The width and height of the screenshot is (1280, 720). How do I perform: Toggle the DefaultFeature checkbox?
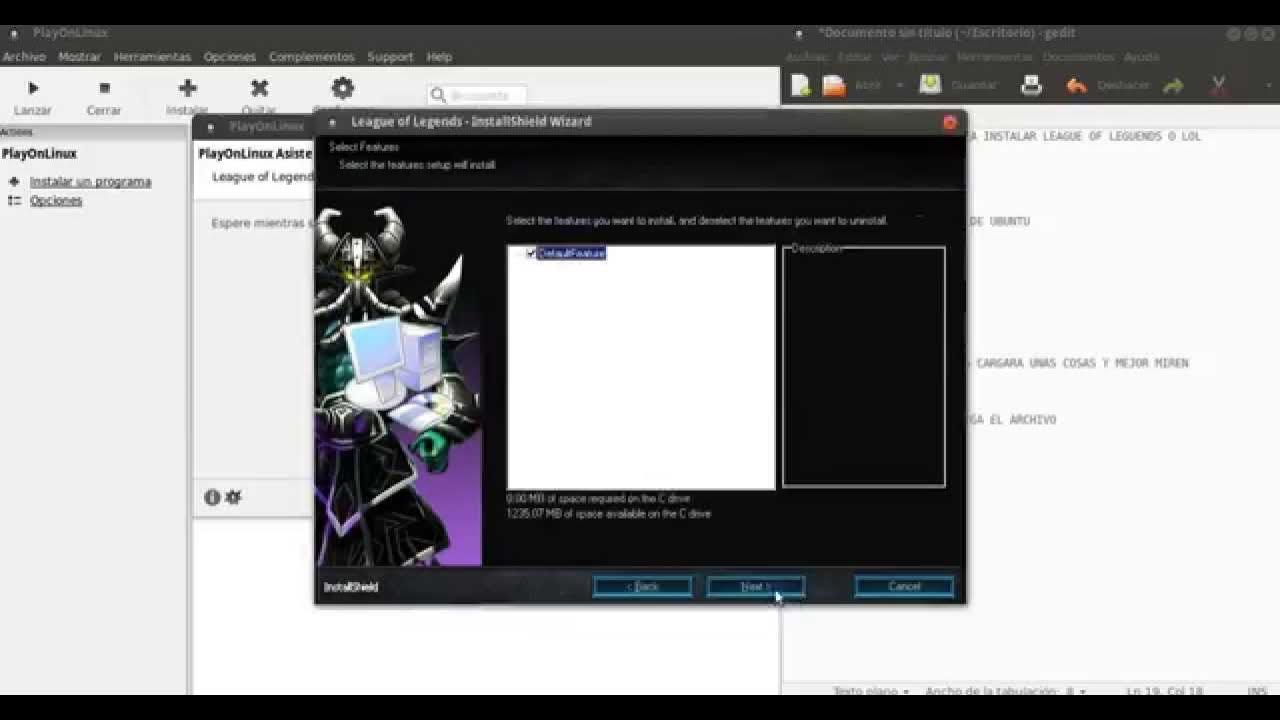point(531,254)
